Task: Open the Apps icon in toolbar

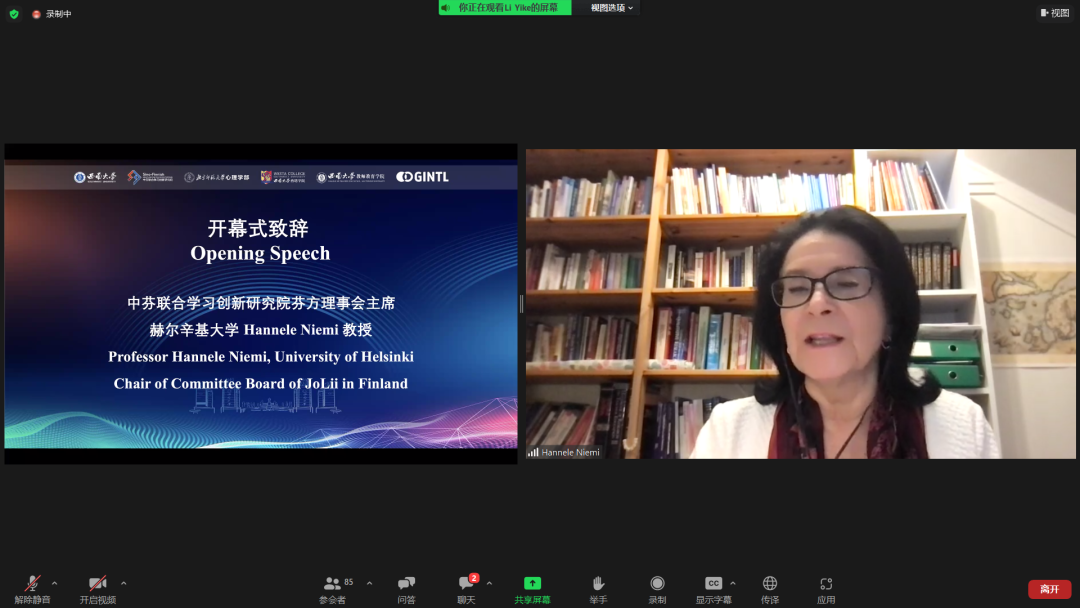Action: [x=826, y=584]
